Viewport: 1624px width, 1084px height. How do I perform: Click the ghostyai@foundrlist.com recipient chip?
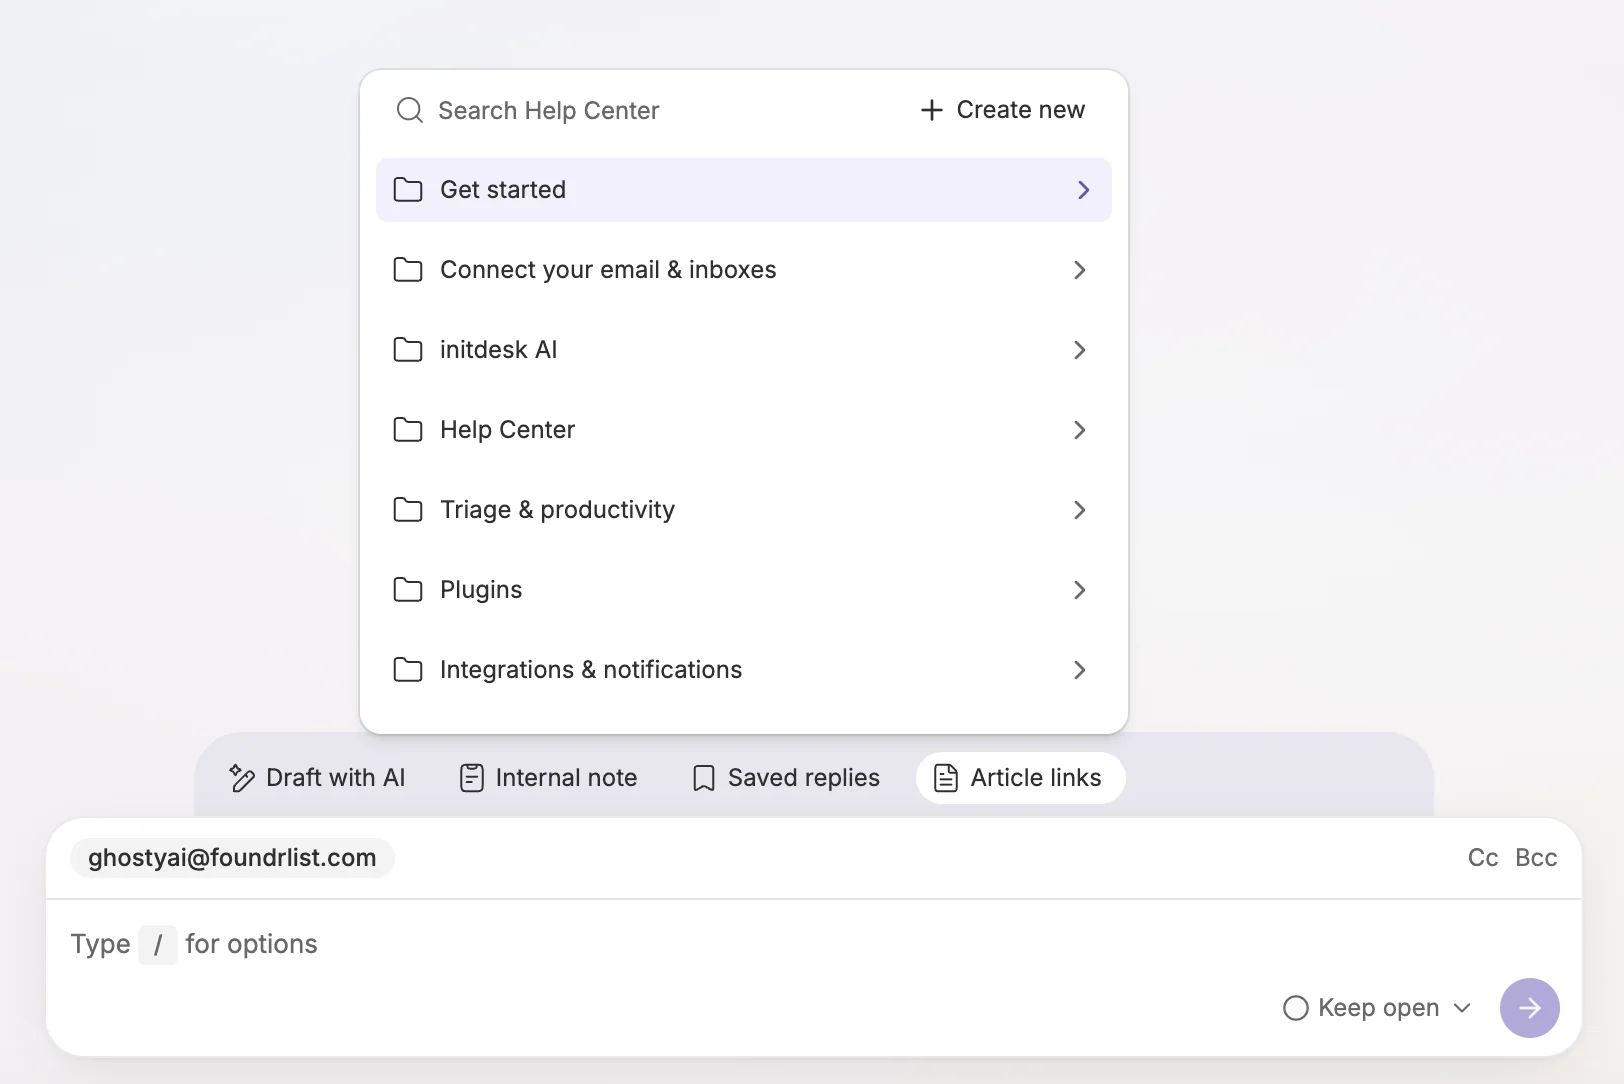pyautogui.click(x=232, y=858)
